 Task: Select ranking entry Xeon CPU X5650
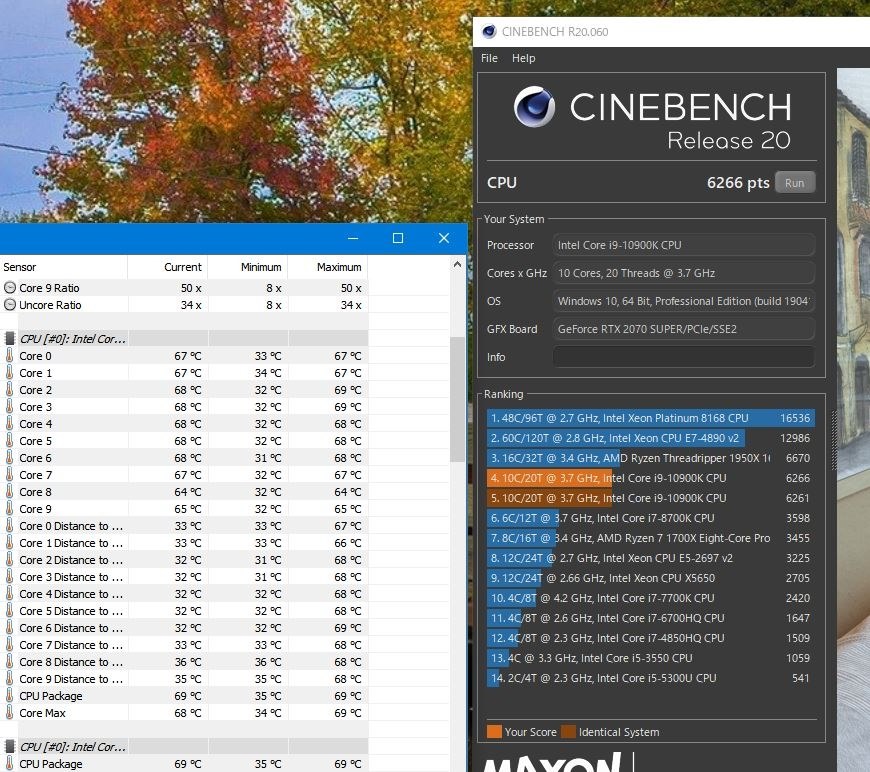coord(651,578)
